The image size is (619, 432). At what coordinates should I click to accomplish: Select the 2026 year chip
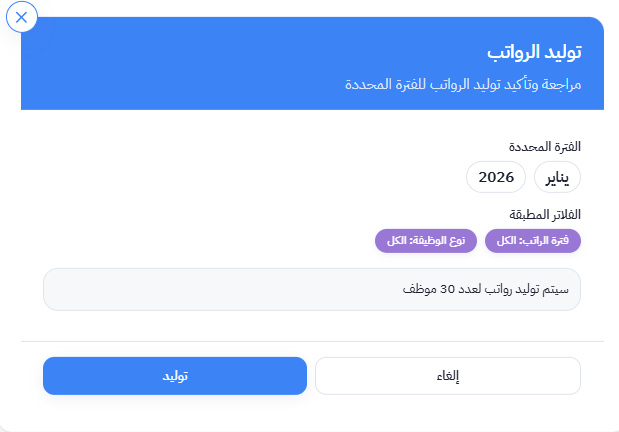pos(496,177)
